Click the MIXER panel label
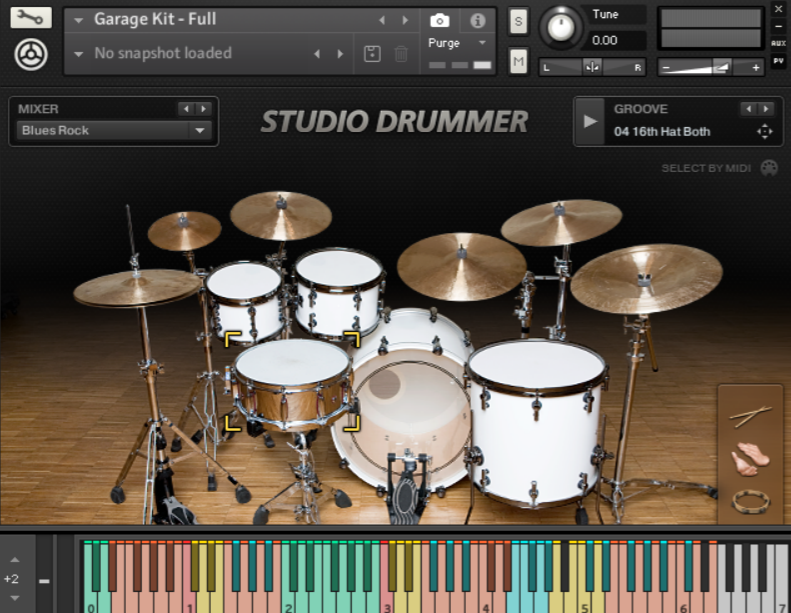Screen dimensions: 791x613 (38, 109)
